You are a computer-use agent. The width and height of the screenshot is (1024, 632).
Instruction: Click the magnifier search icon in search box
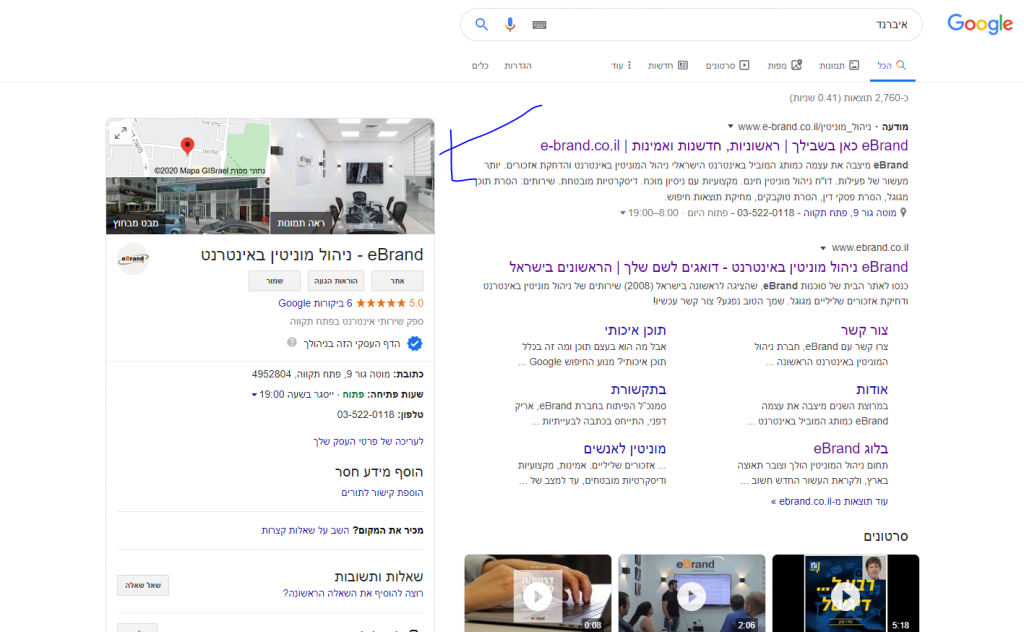click(481, 24)
